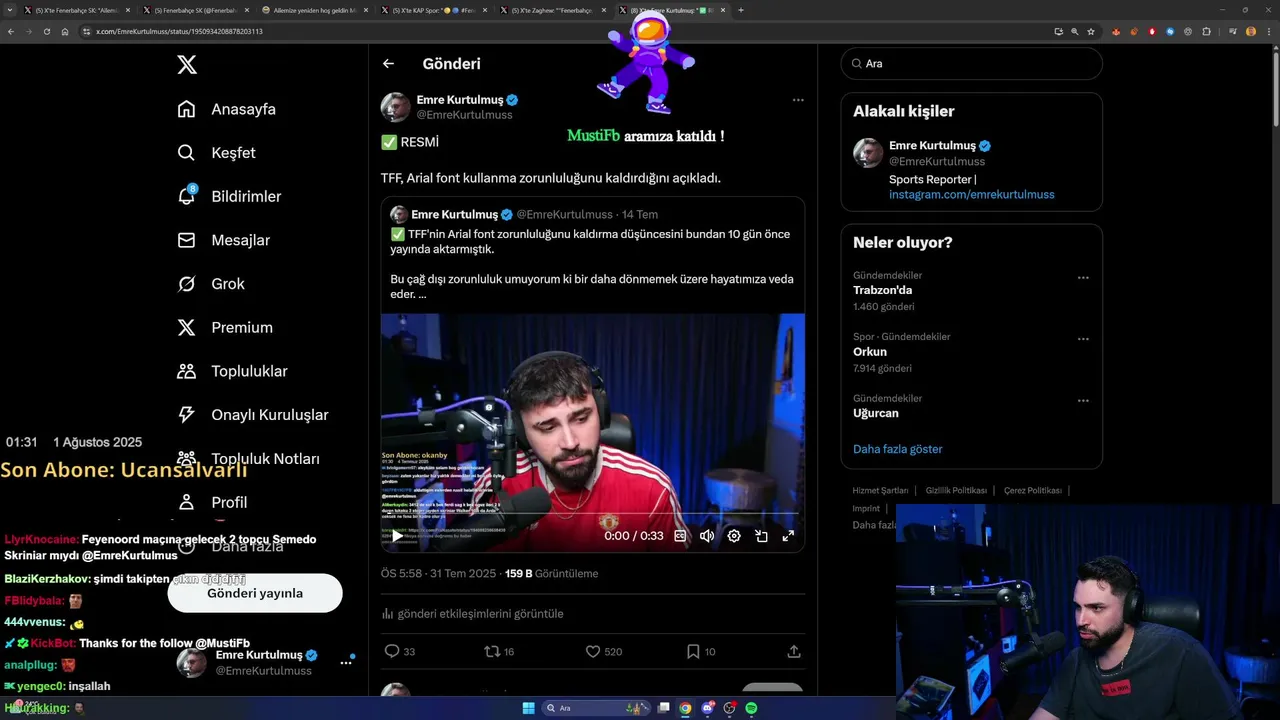Toggle video captions icon
The height and width of the screenshot is (720, 1280).
click(680, 536)
